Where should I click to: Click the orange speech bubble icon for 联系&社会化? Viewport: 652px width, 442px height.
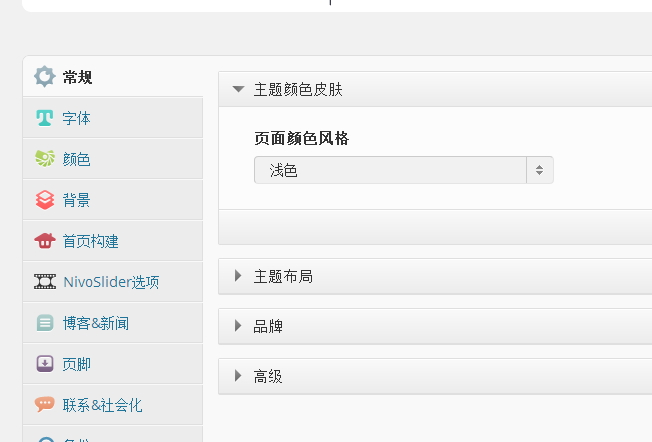(x=44, y=404)
